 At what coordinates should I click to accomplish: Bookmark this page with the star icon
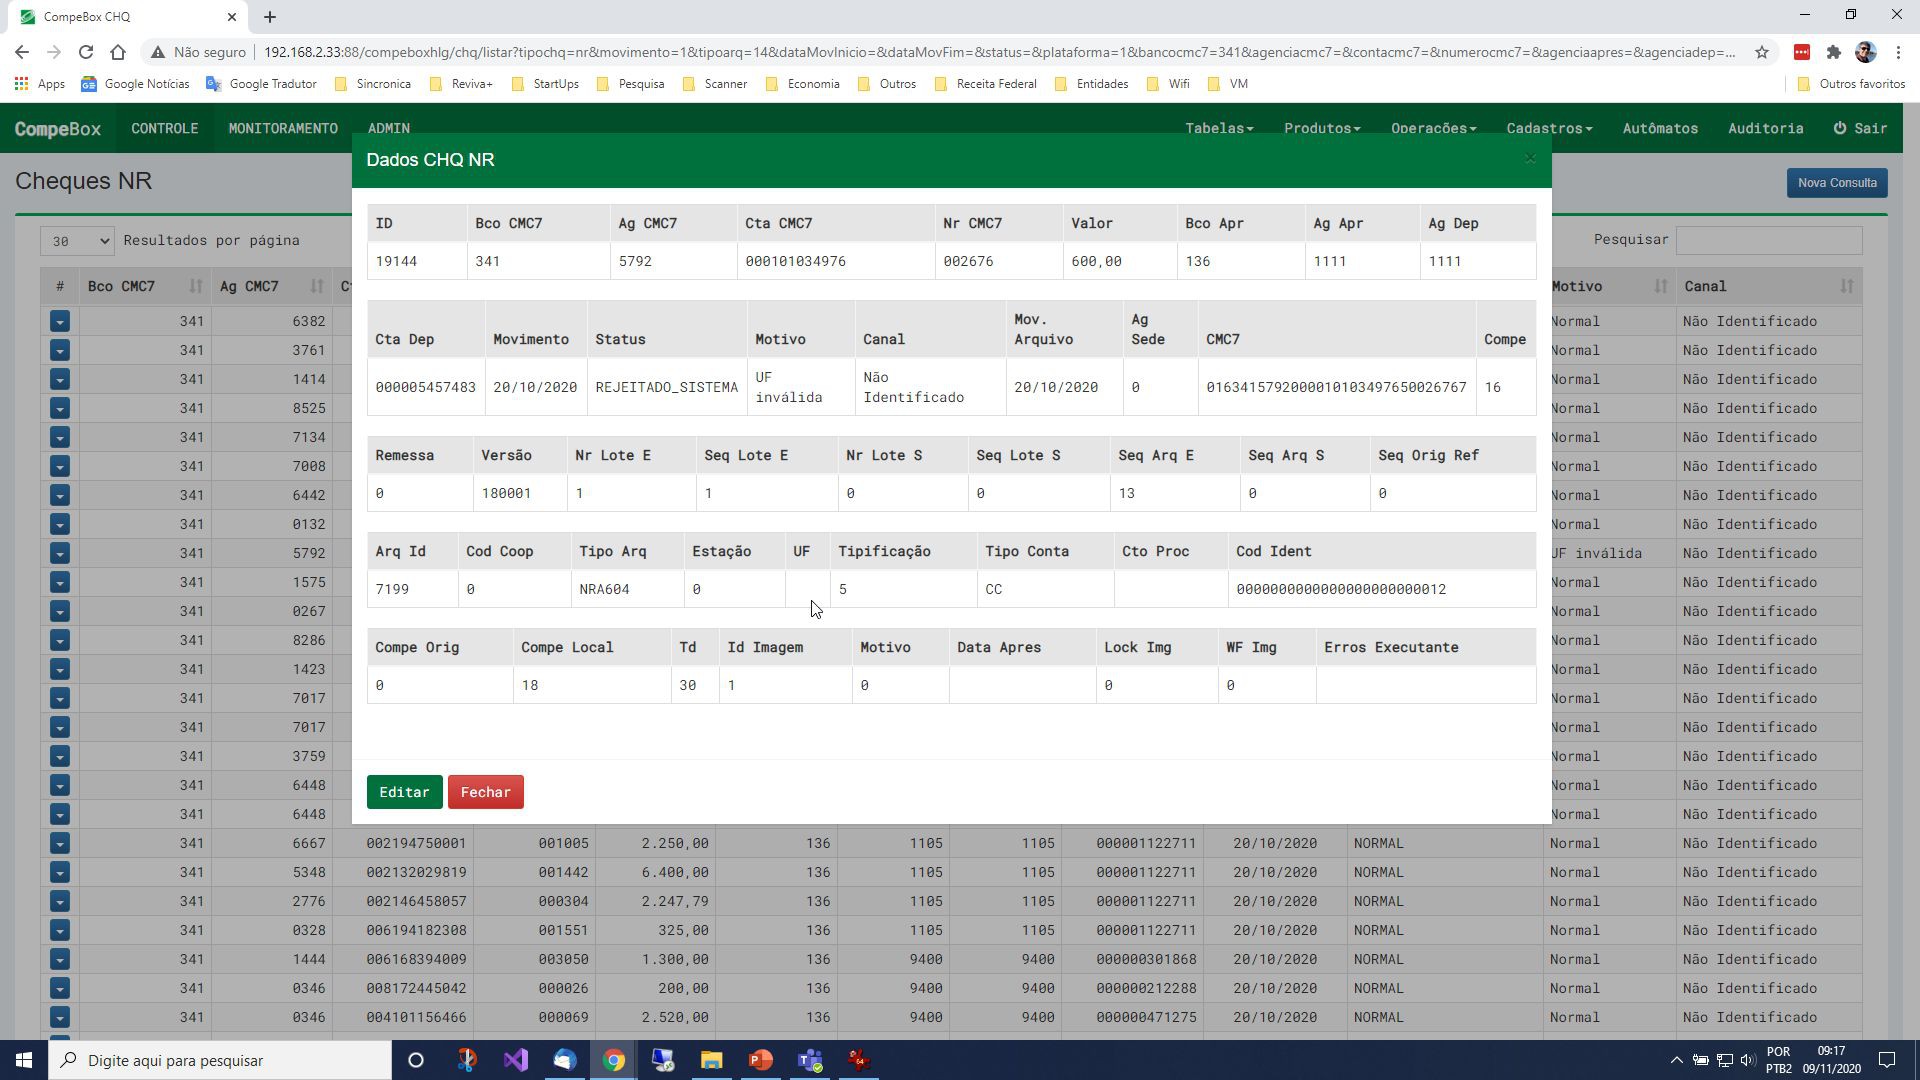click(1761, 52)
